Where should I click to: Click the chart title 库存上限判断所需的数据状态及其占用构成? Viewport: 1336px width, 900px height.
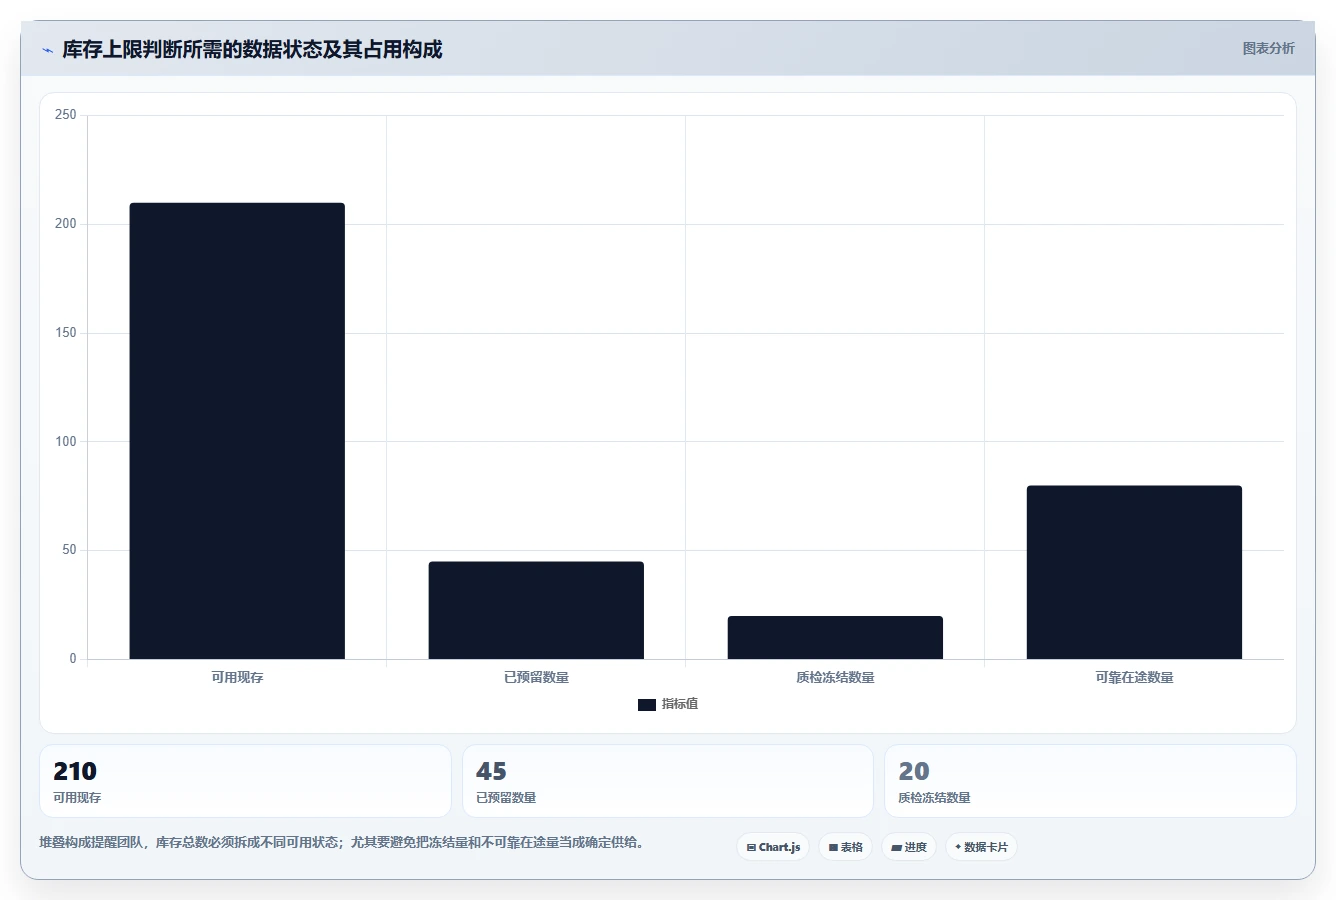click(x=252, y=49)
